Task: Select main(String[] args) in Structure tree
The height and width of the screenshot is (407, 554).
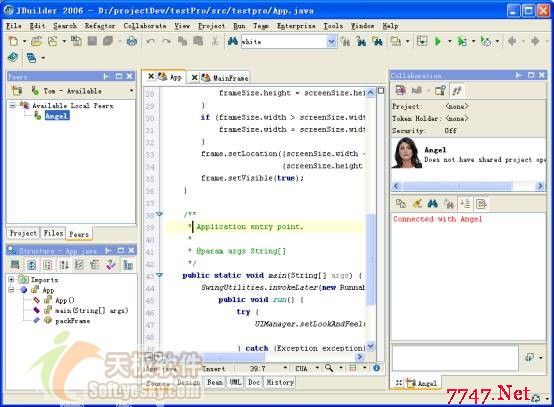Action: 91,310
